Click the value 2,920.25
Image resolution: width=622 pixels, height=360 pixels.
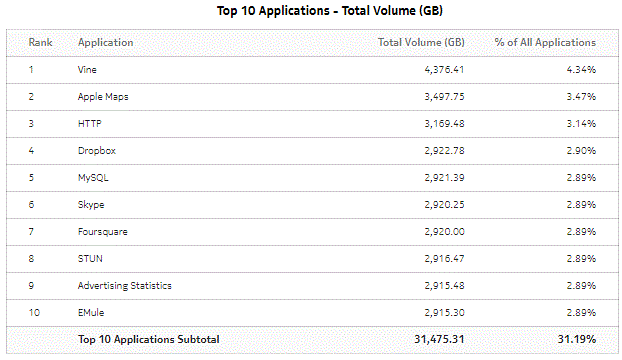444,205
